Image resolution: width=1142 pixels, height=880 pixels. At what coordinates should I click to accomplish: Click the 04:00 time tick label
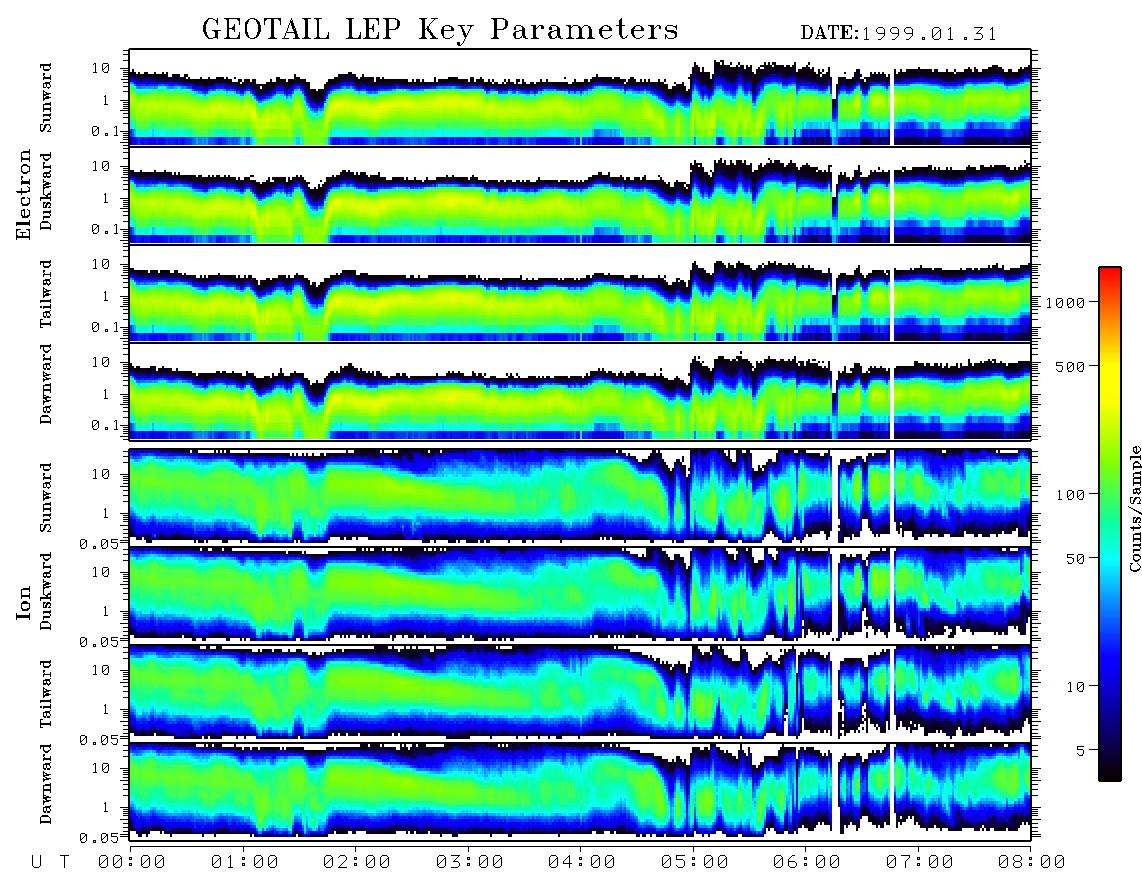(581, 862)
